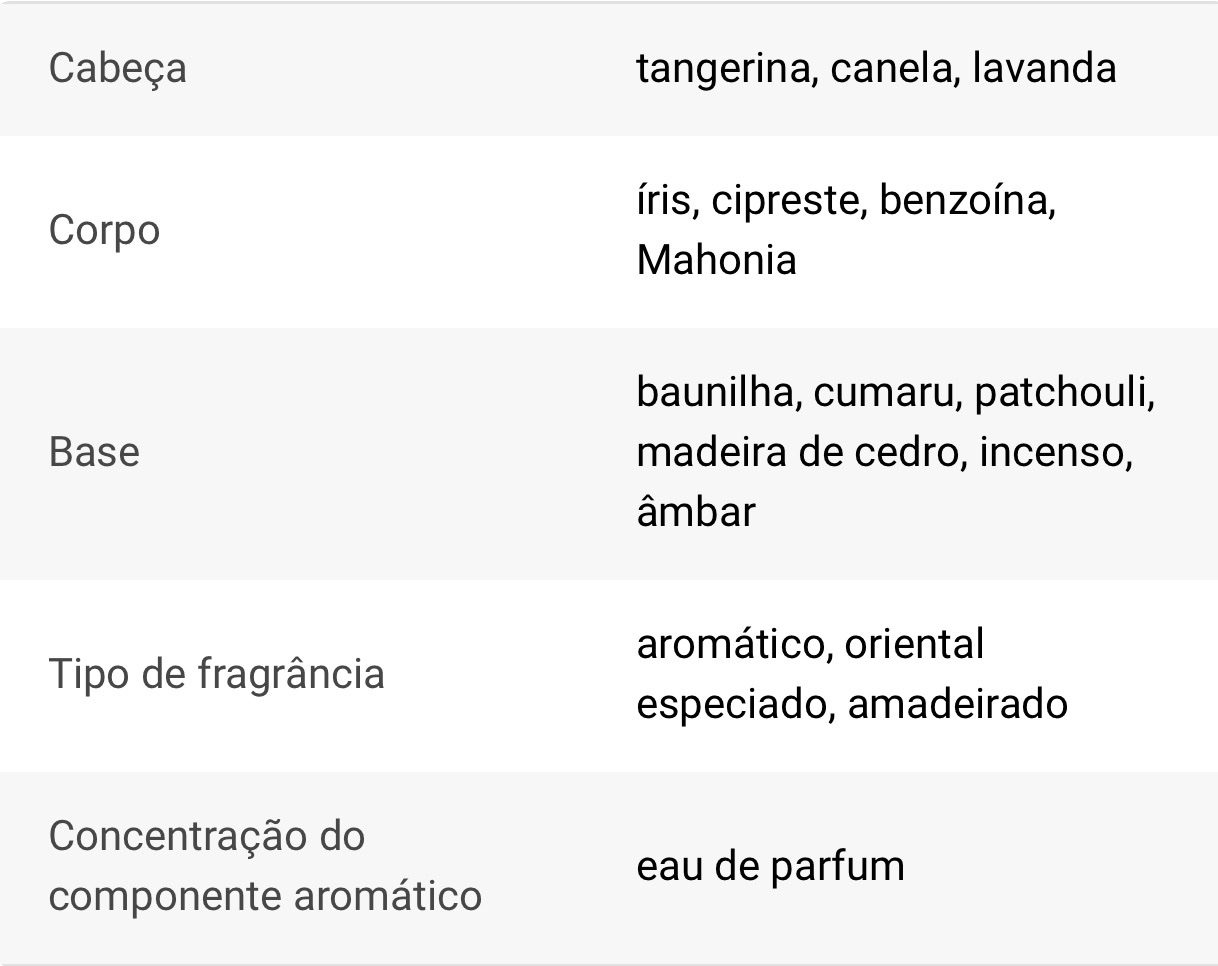
Task: Click the Cabeça row label
Action: [117, 69]
